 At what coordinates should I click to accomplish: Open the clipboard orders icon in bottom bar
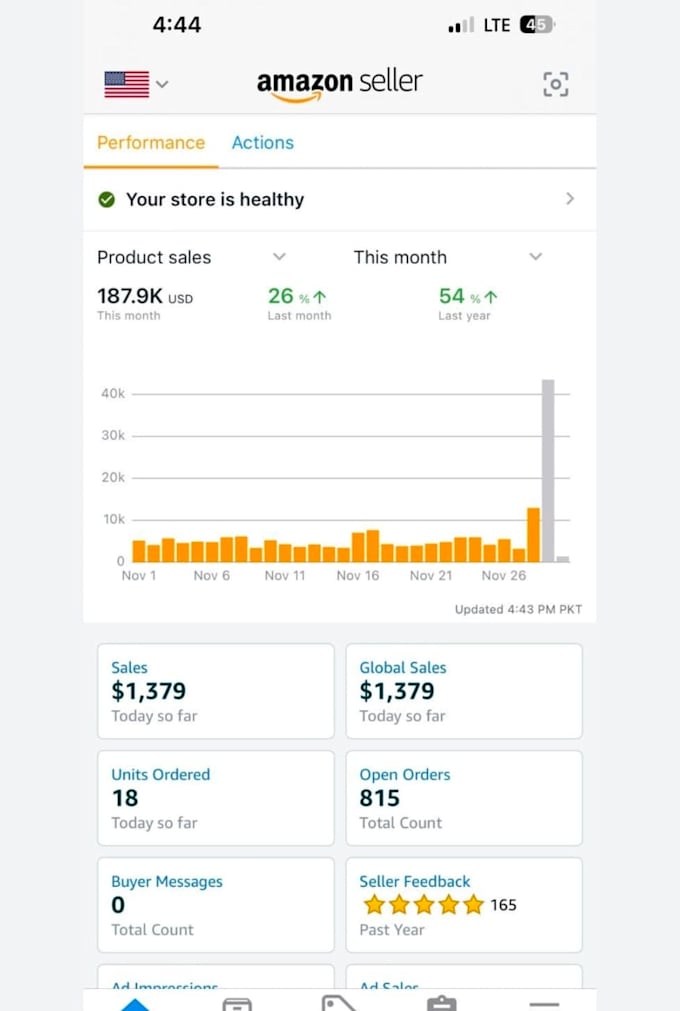[442, 1003]
